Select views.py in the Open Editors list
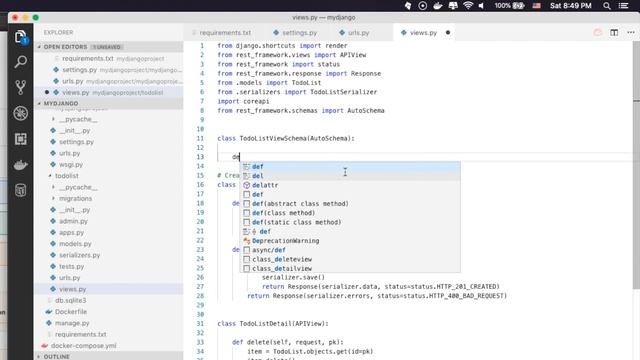 pyautogui.click(x=109, y=93)
